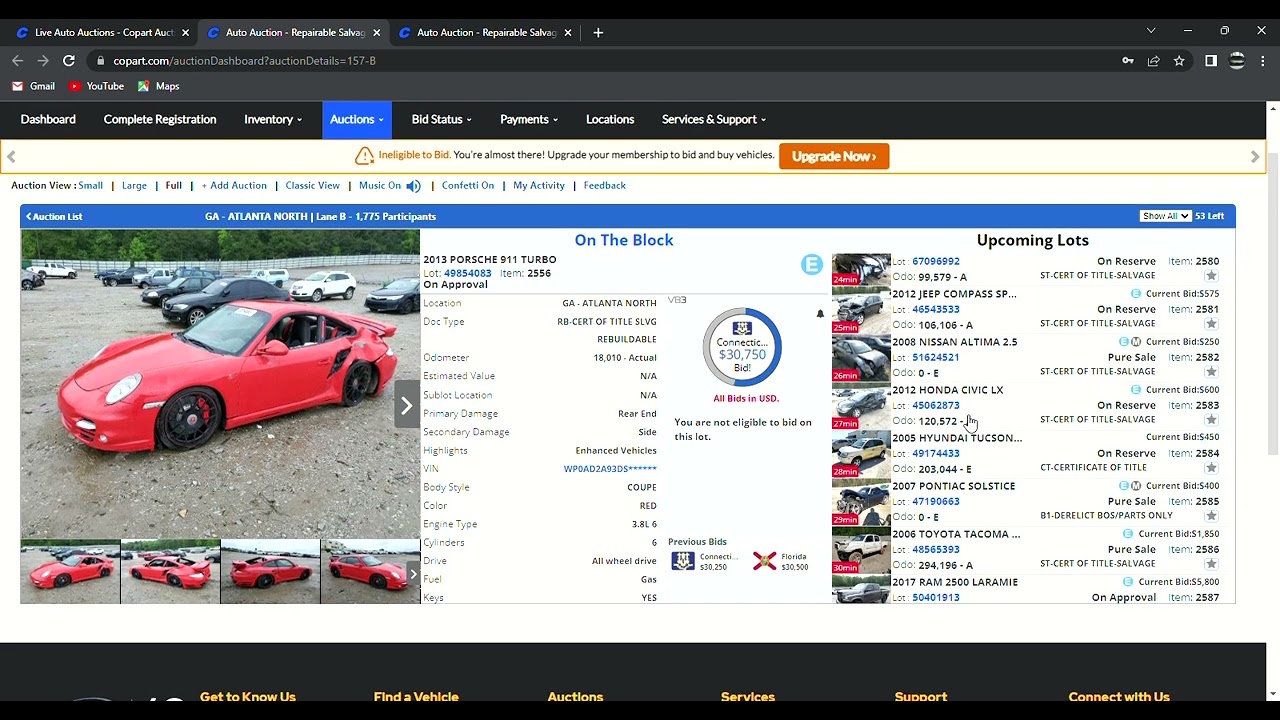Reload the Copart page
The image size is (1280, 720).
click(69, 61)
